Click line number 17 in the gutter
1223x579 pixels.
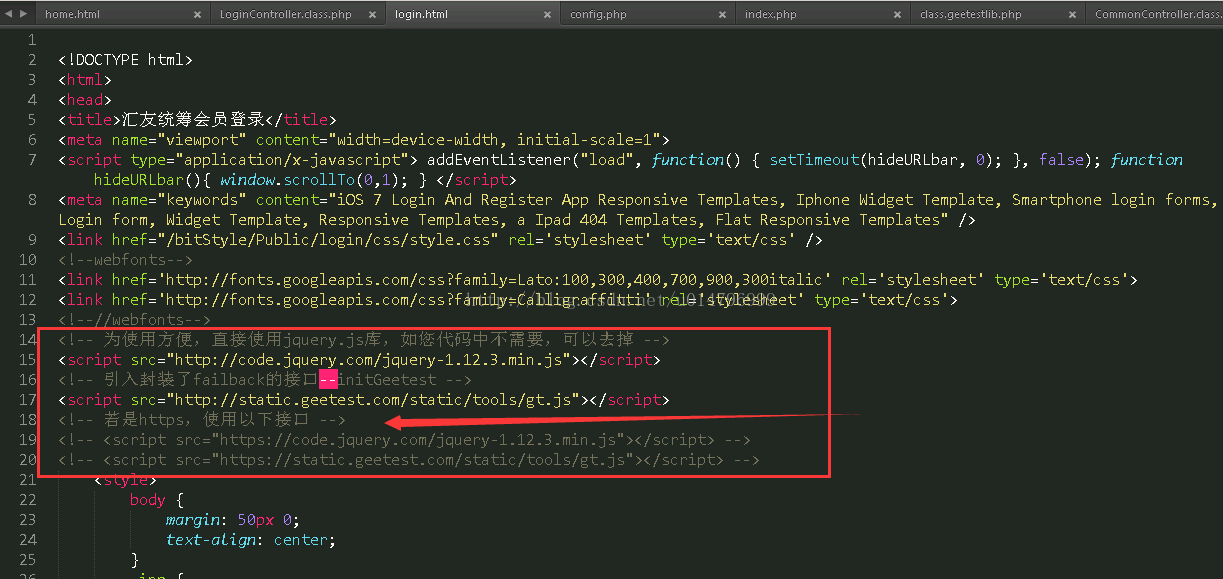28,400
